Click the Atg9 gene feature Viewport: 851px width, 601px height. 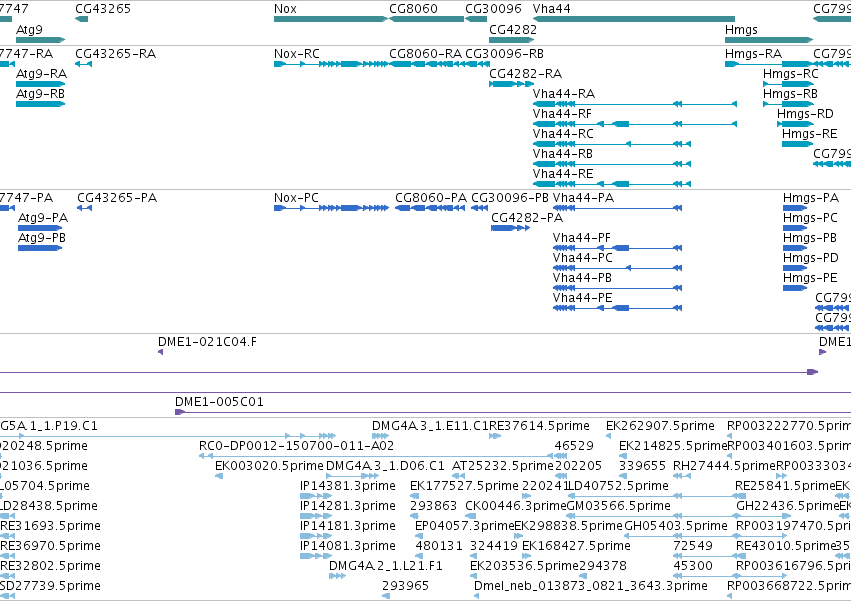41,40
